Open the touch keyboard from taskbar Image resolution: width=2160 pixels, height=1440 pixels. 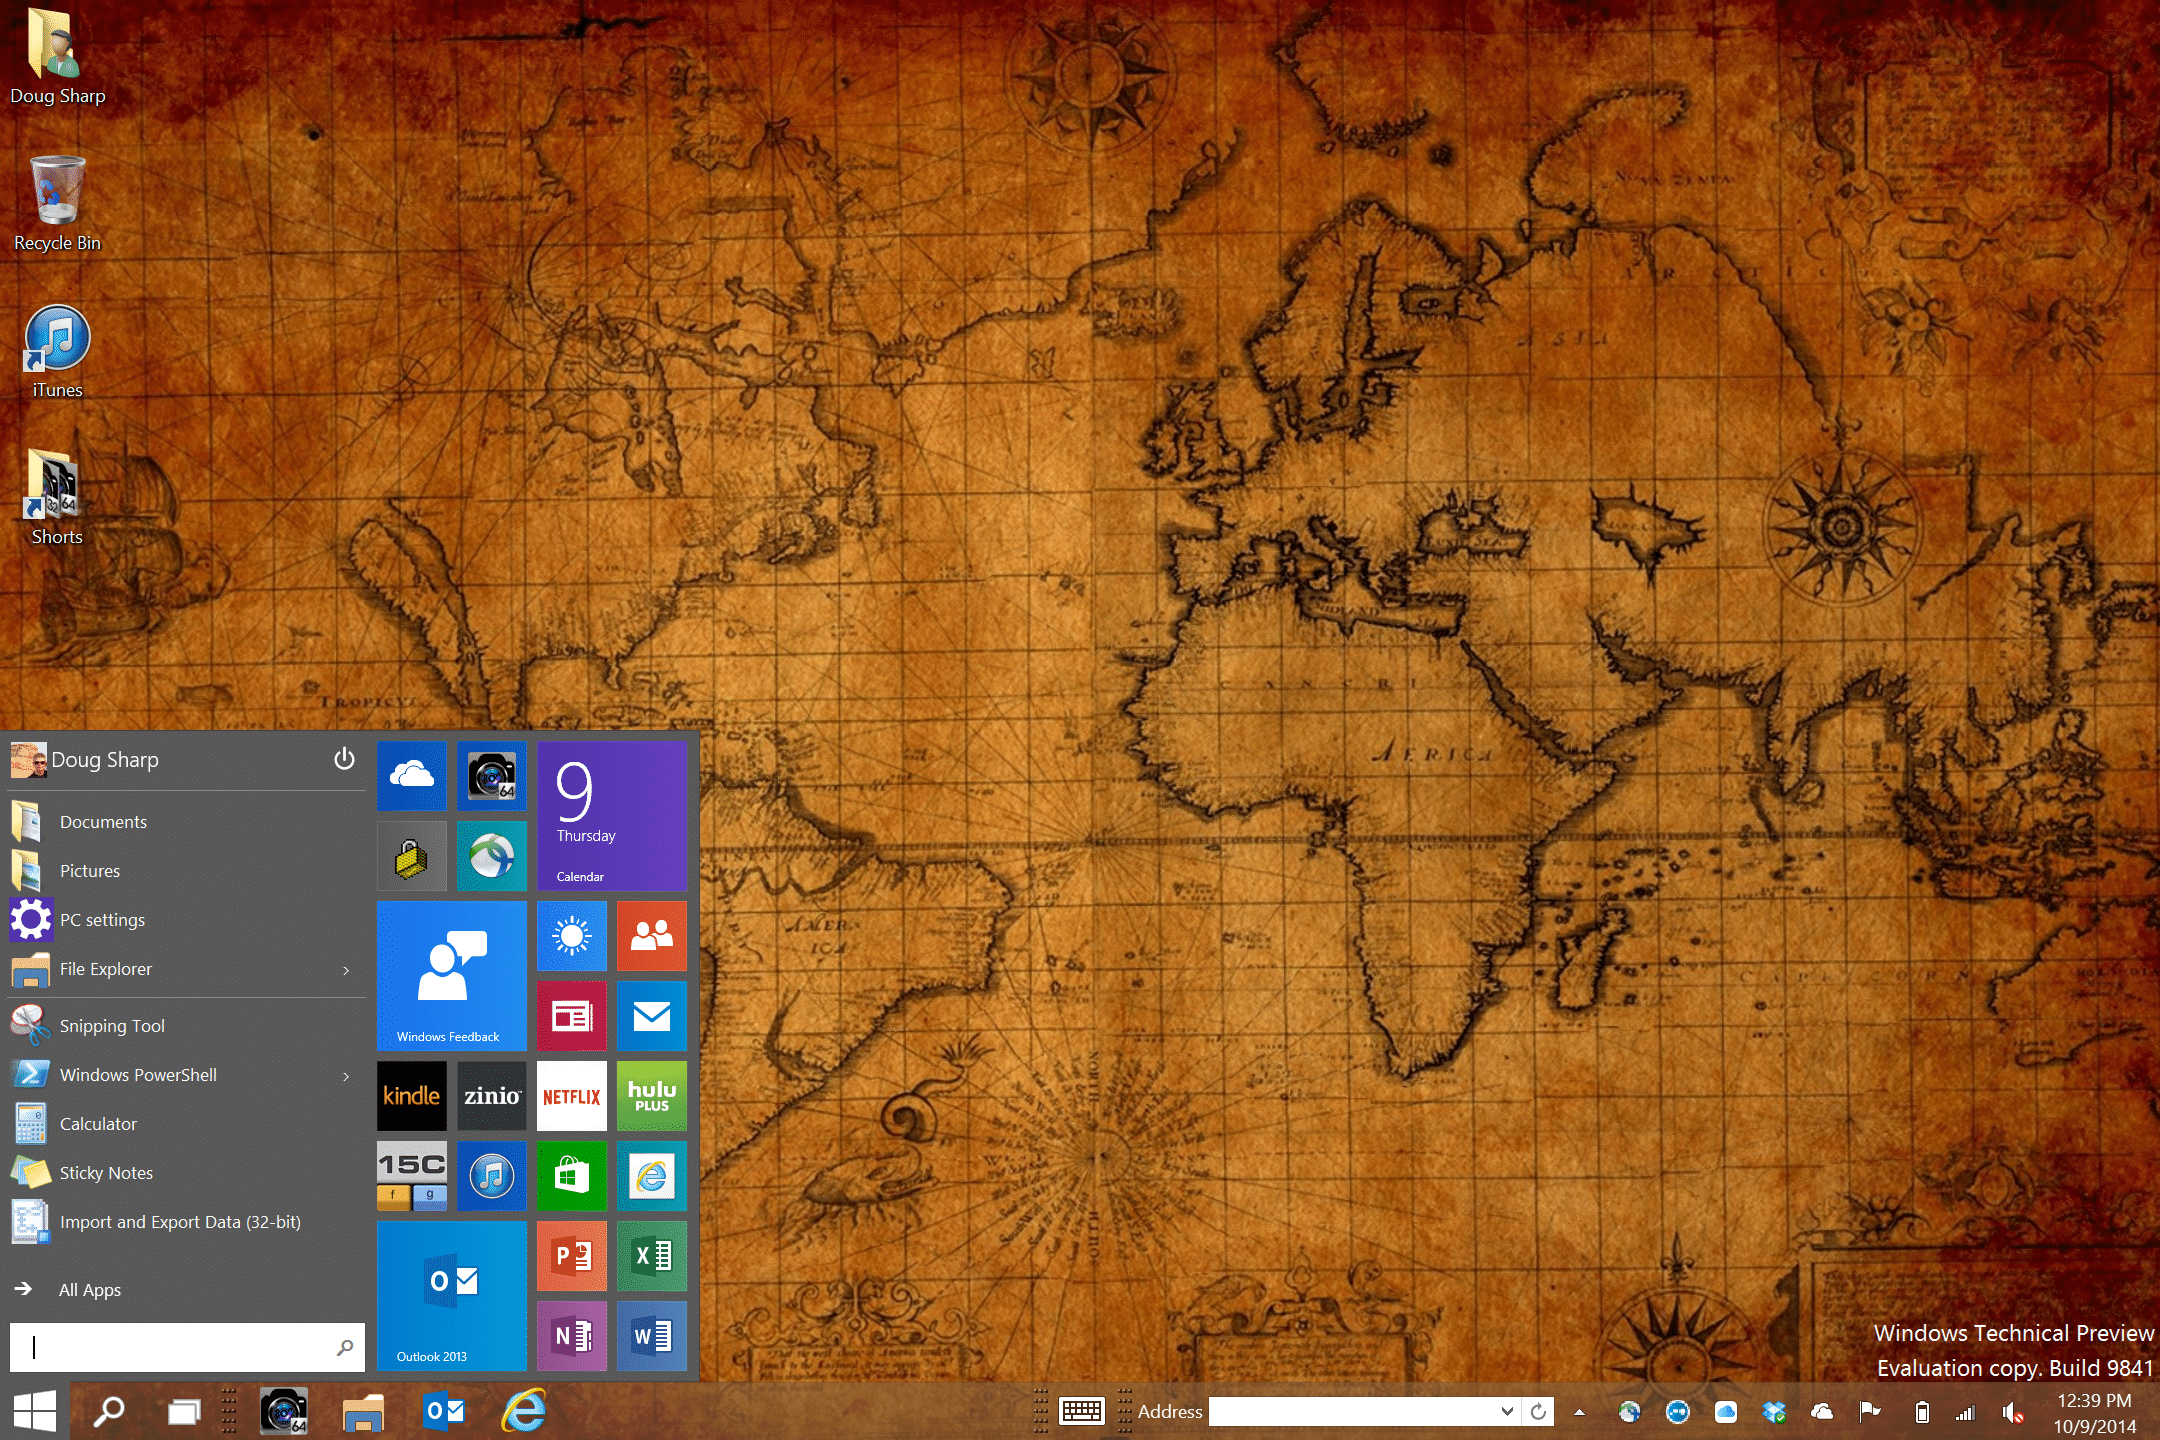tap(1082, 1411)
